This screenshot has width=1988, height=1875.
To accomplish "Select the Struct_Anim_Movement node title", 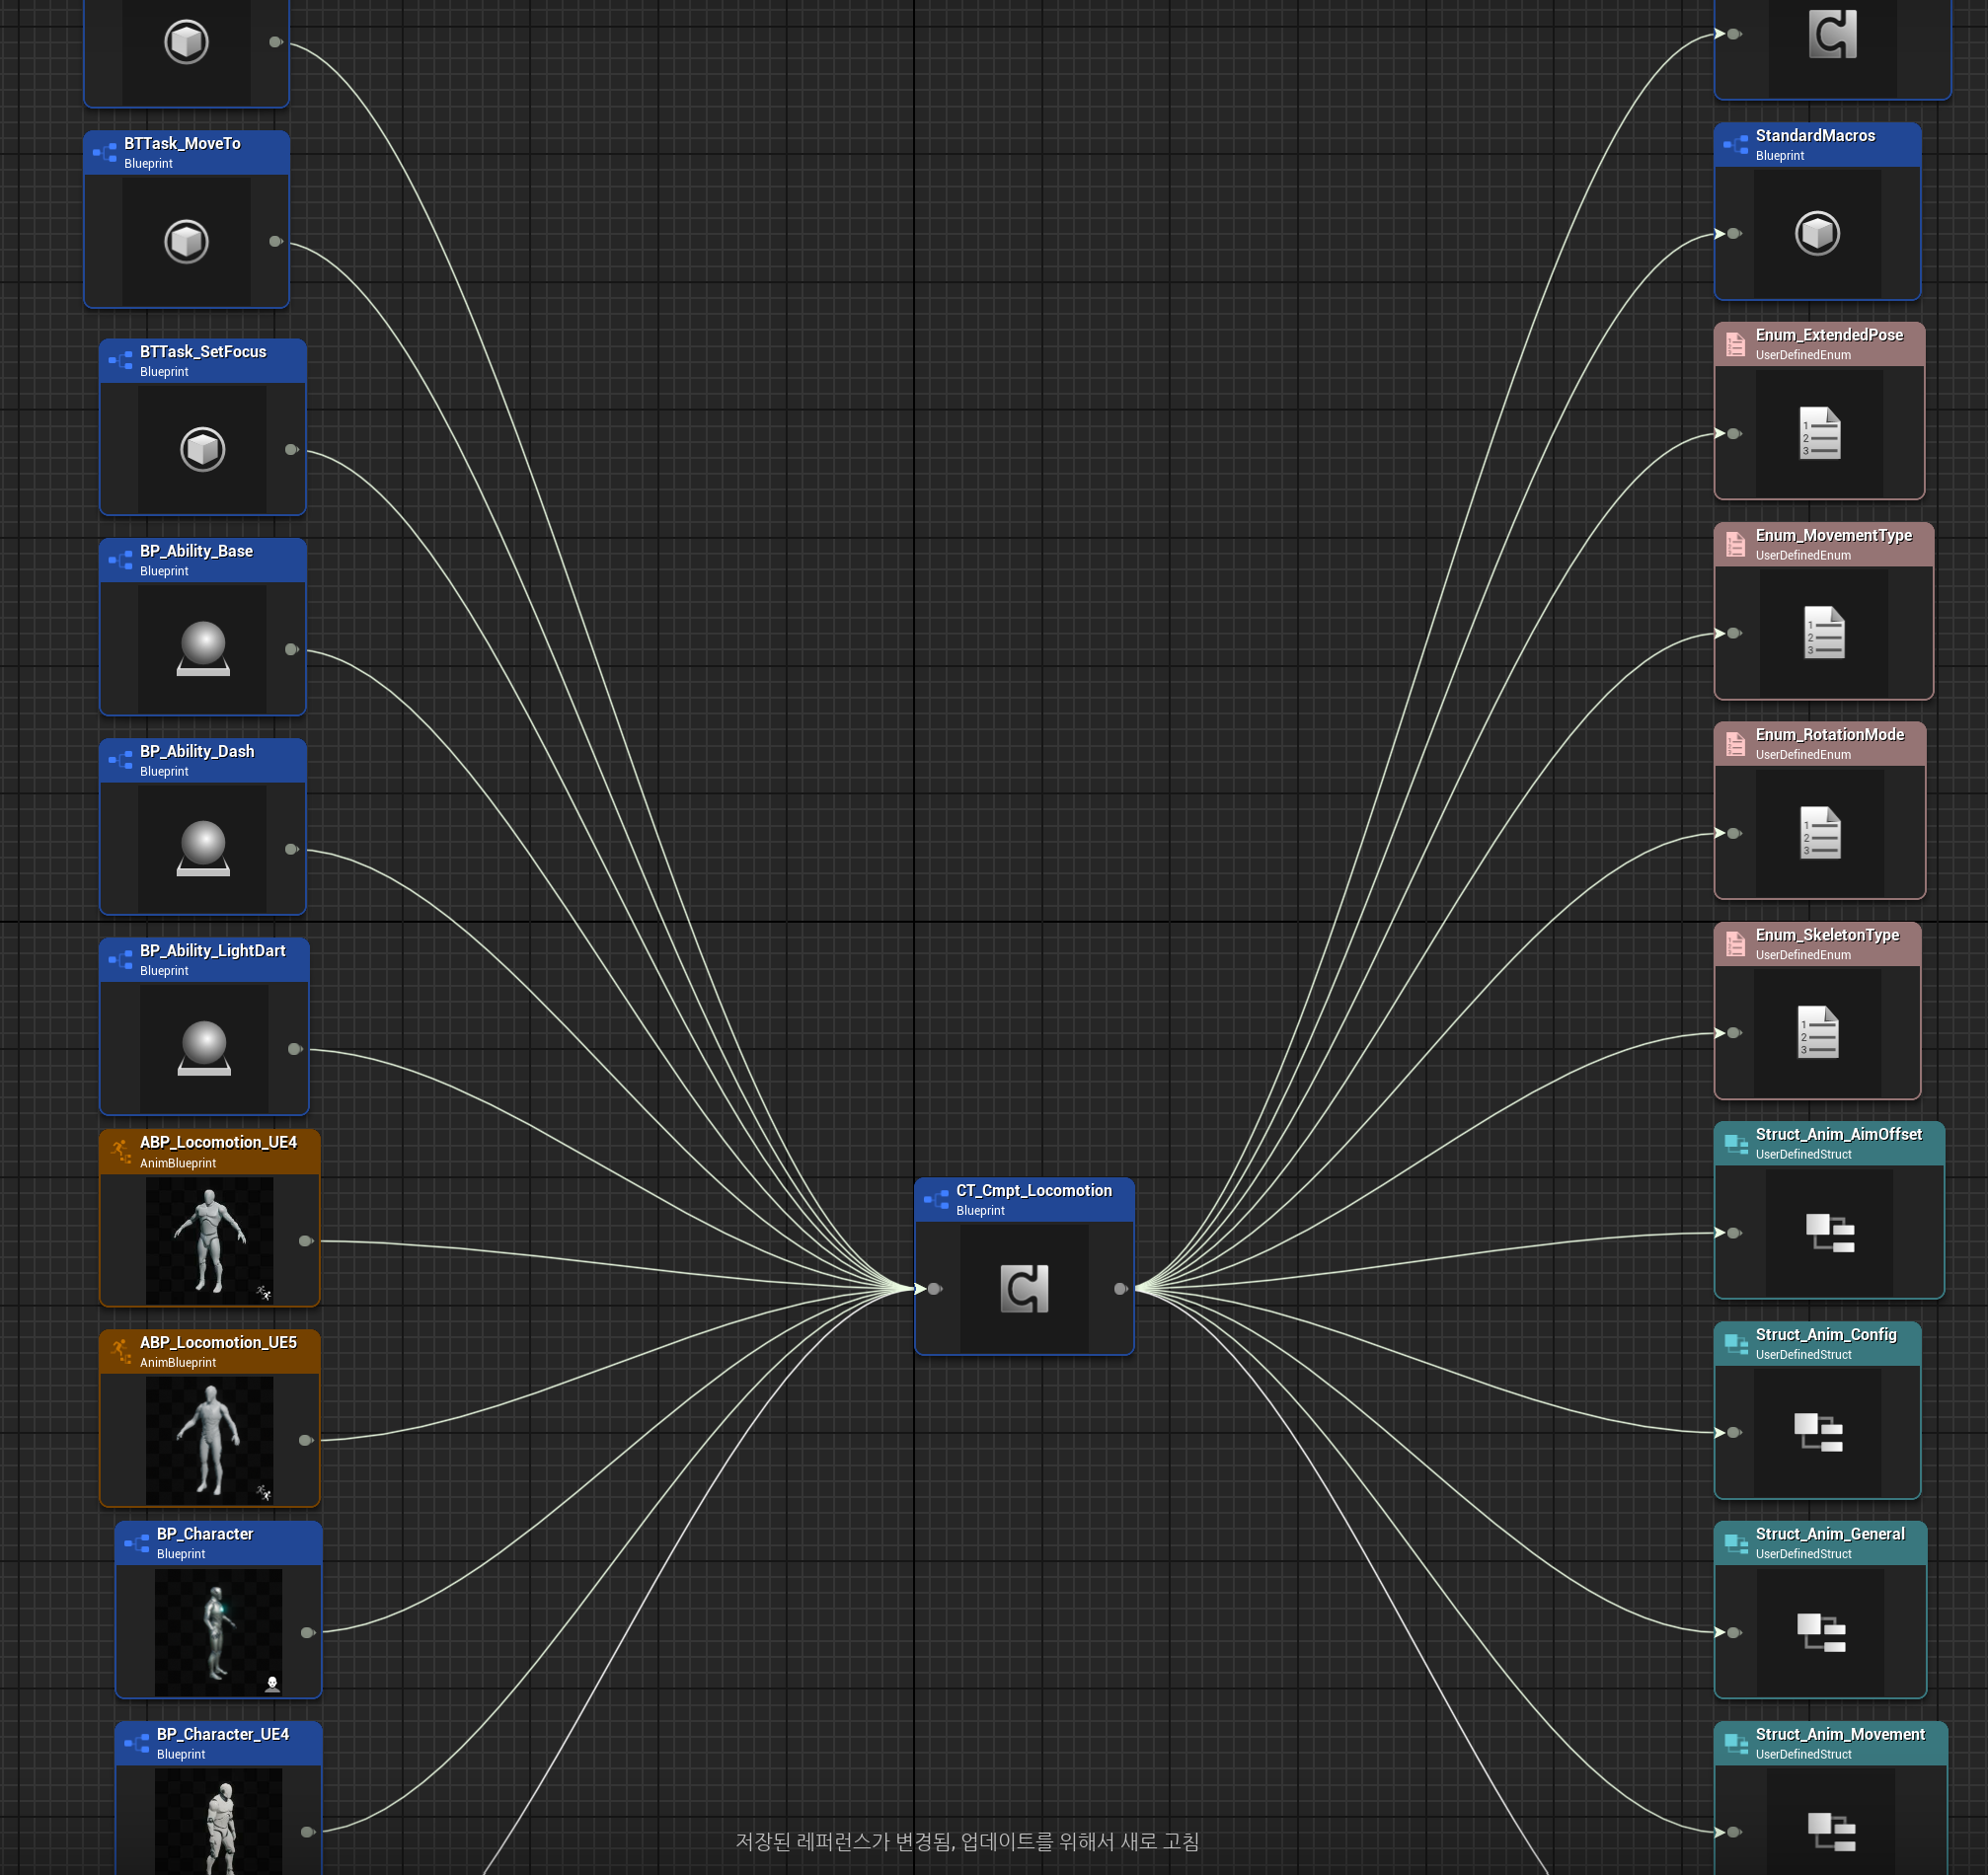I will coord(1840,1734).
